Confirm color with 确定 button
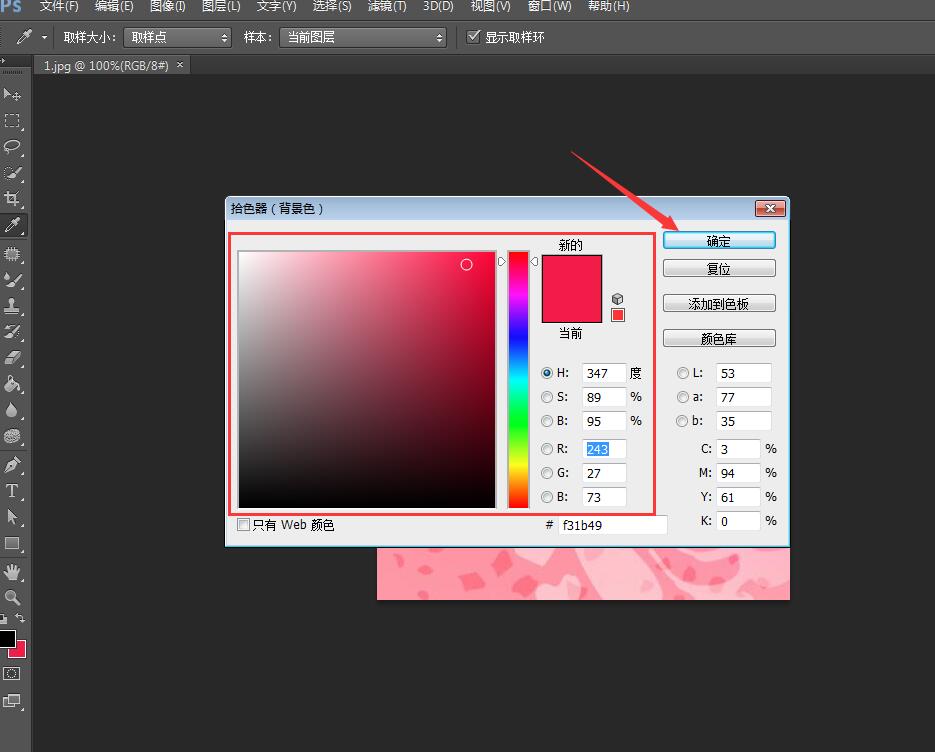935x752 pixels. click(x=719, y=240)
